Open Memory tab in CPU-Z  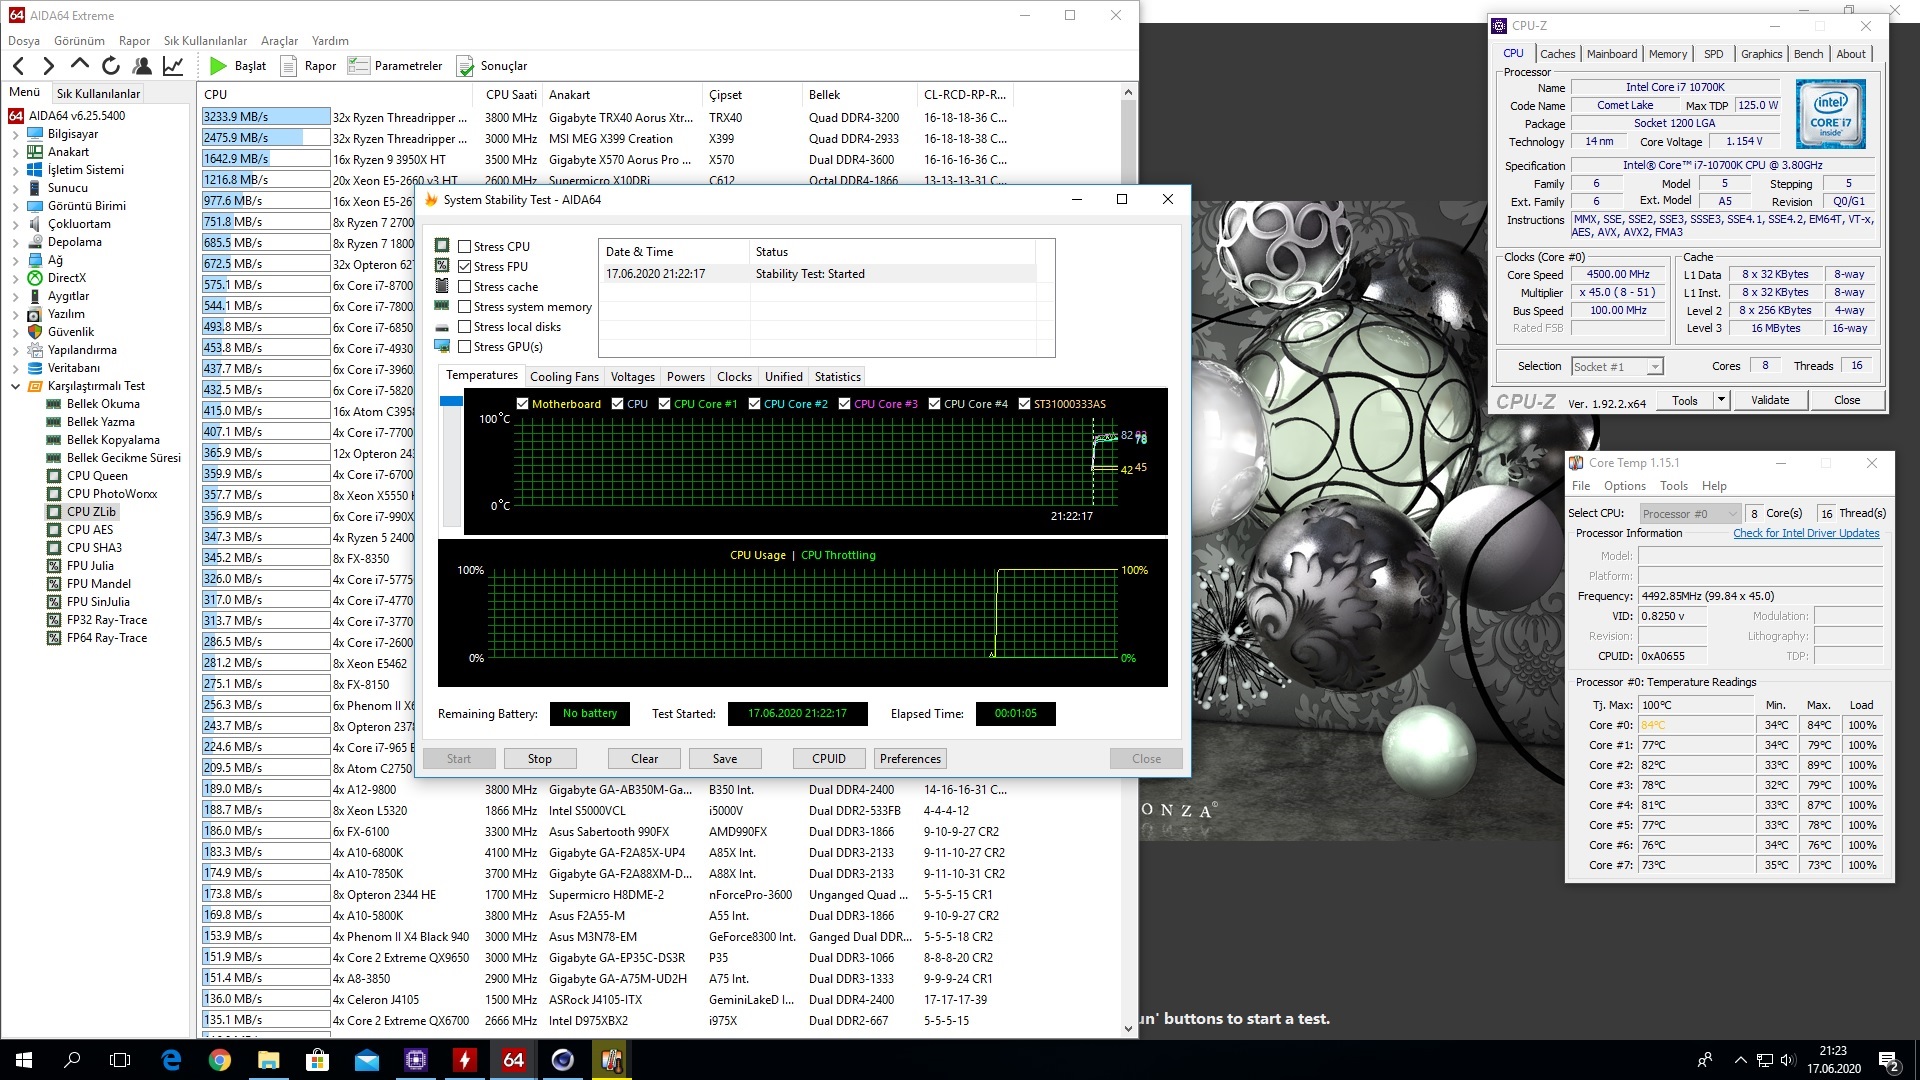click(1668, 54)
